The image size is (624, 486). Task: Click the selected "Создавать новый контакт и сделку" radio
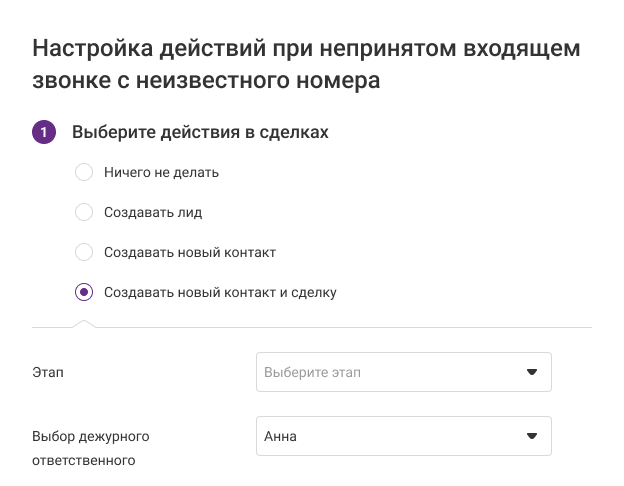85,292
